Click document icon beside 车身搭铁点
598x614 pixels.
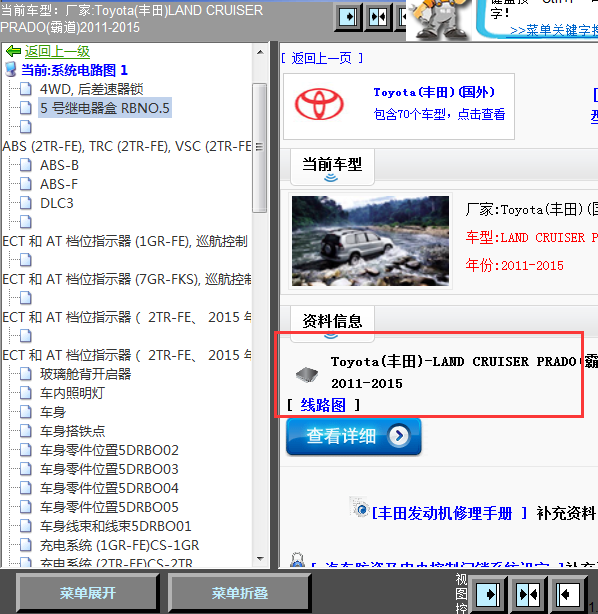point(26,431)
